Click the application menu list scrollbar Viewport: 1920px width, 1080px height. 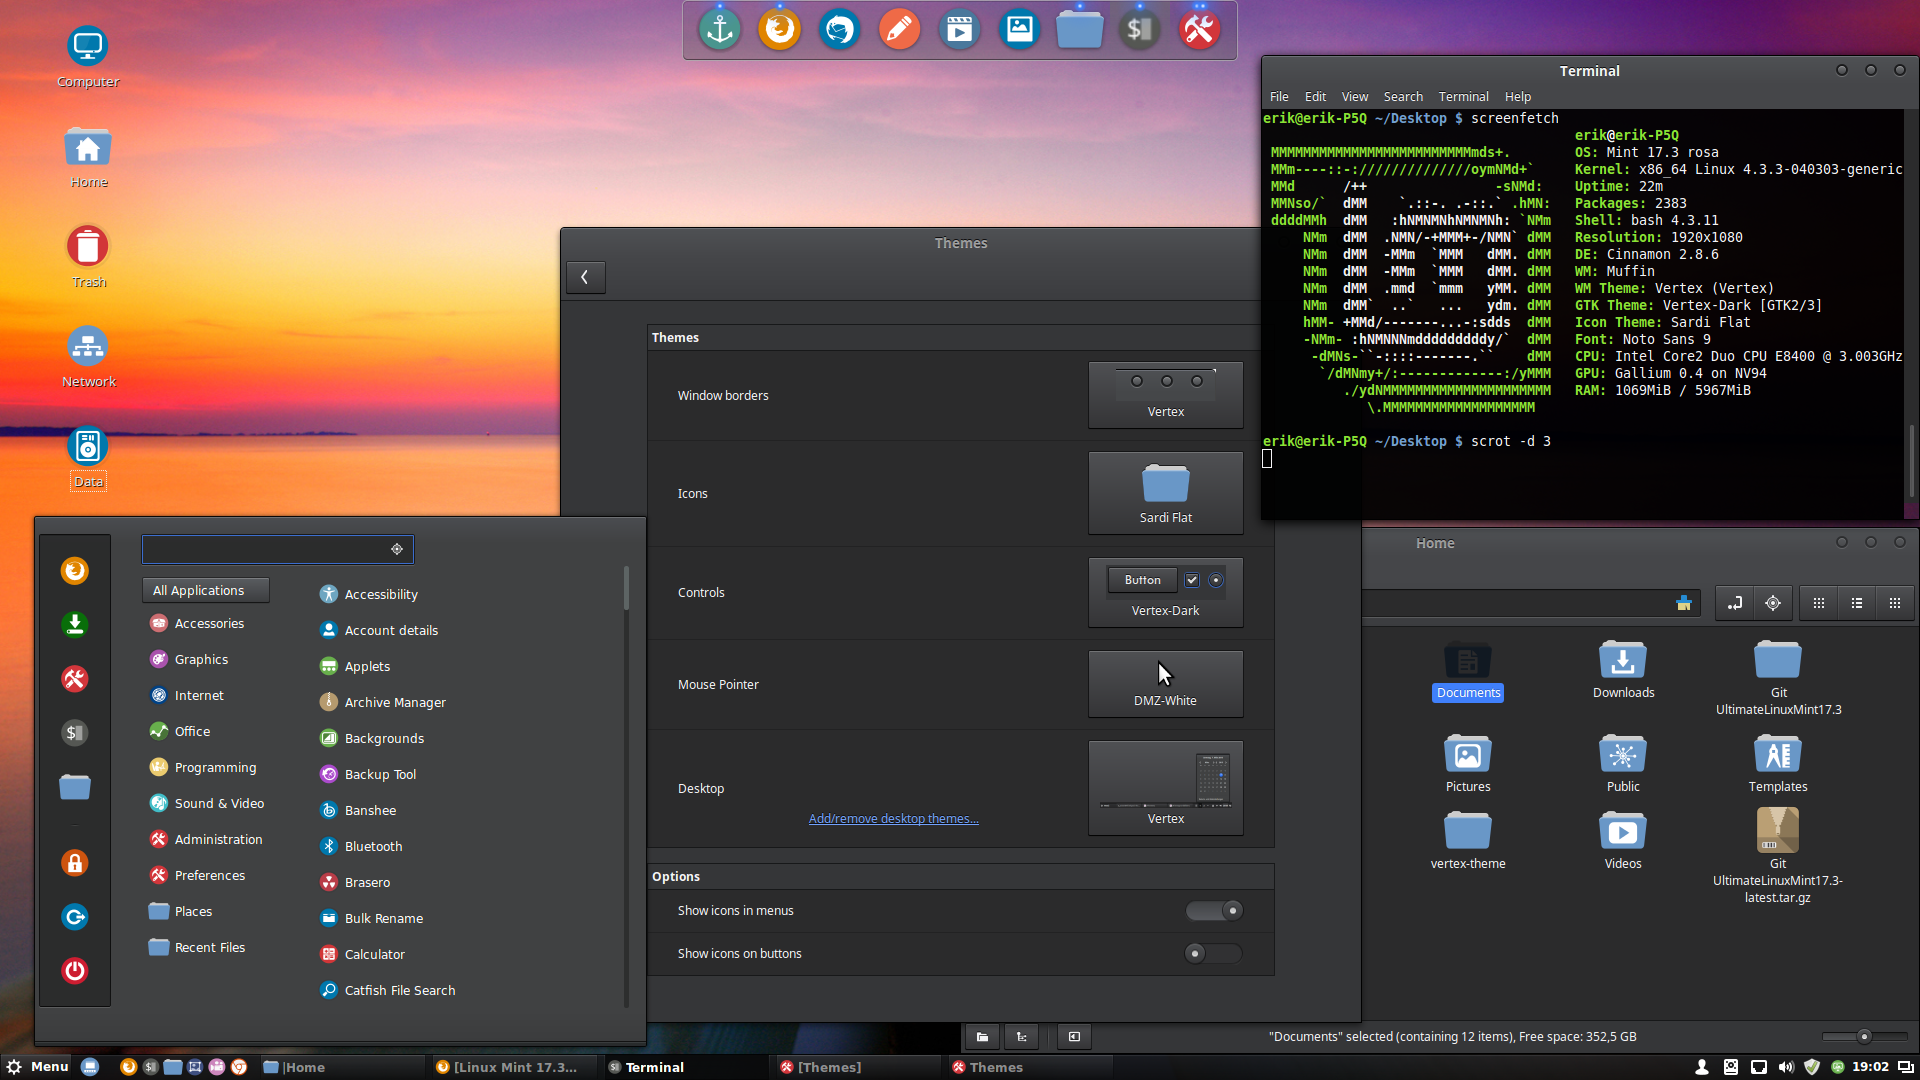[x=626, y=588]
